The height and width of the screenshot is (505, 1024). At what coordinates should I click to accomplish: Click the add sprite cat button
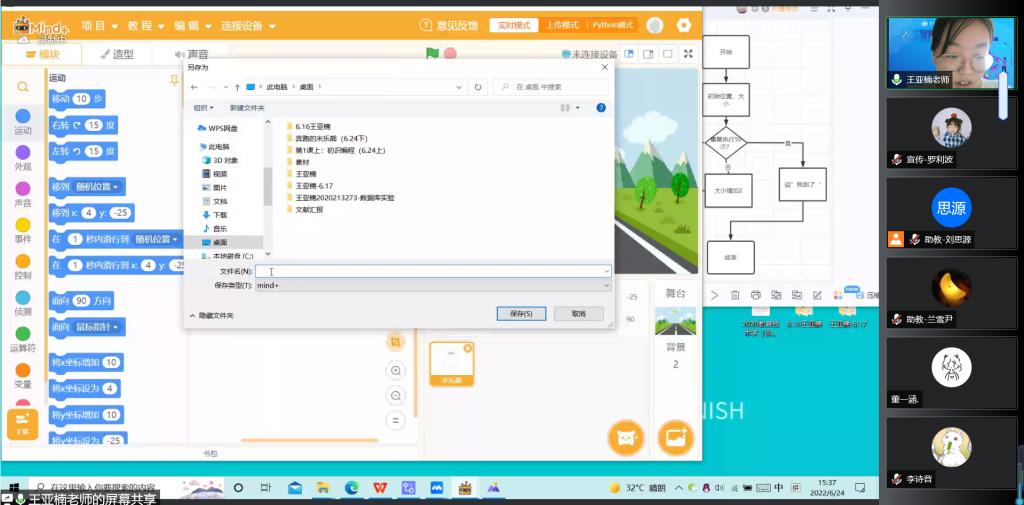coord(626,437)
